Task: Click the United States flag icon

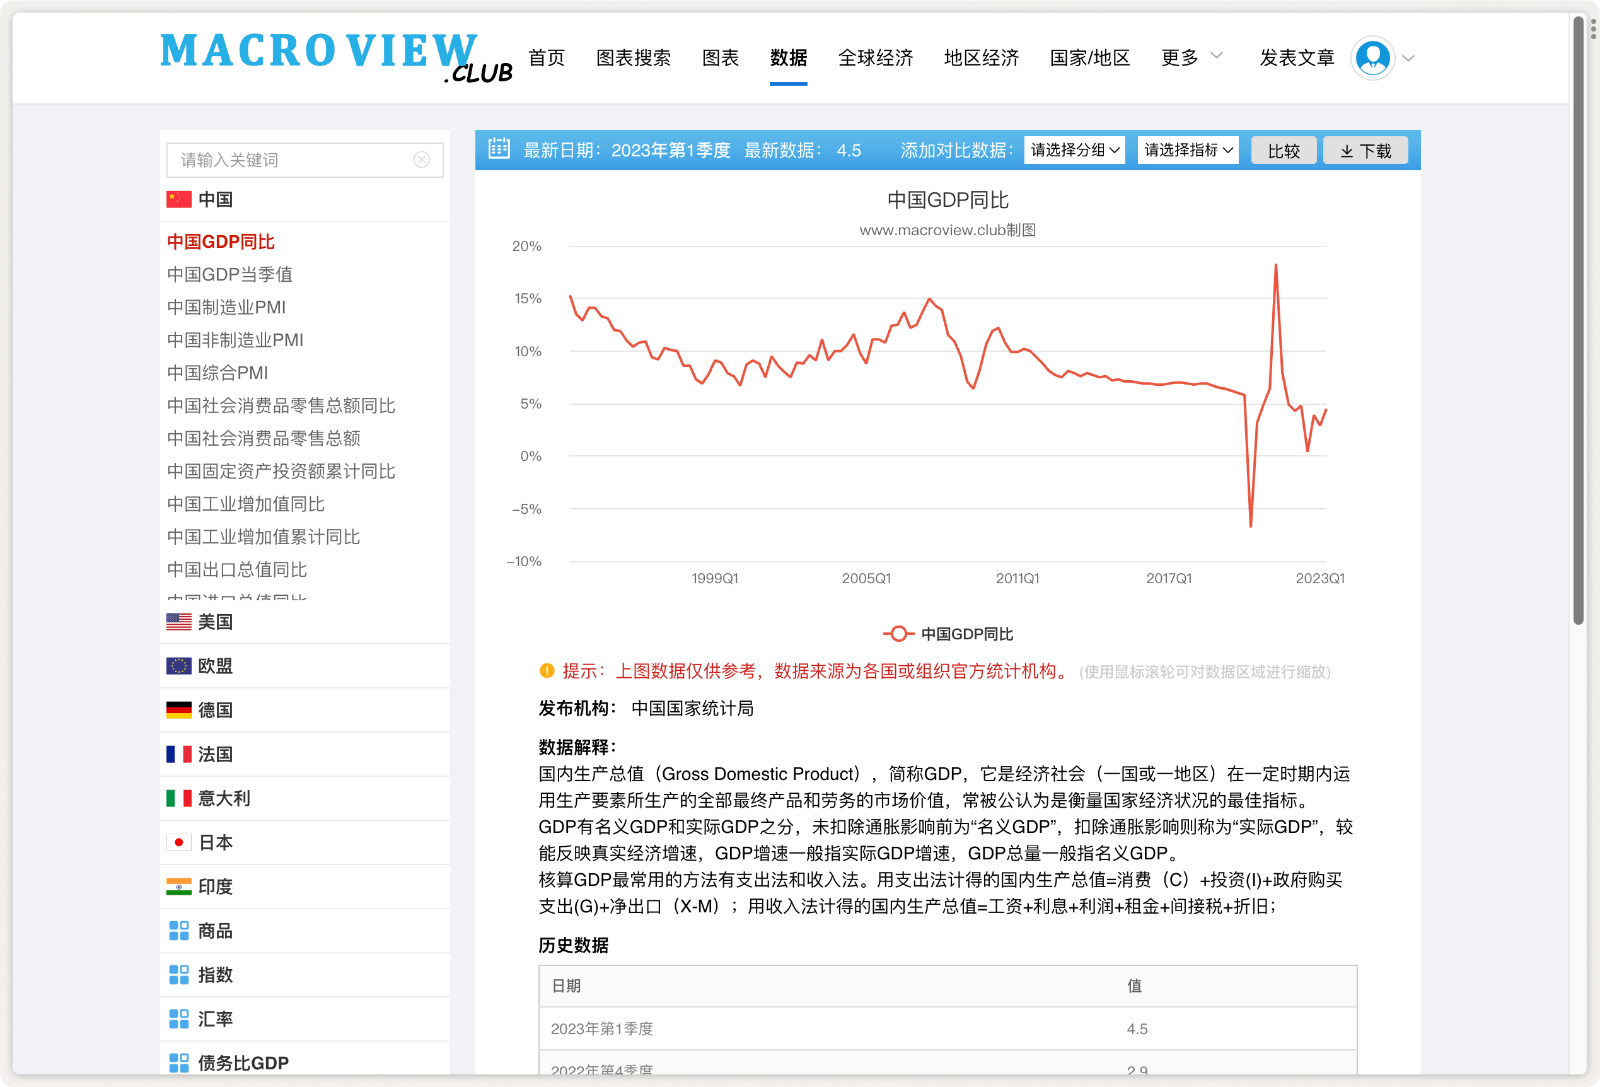Action: (x=177, y=621)
